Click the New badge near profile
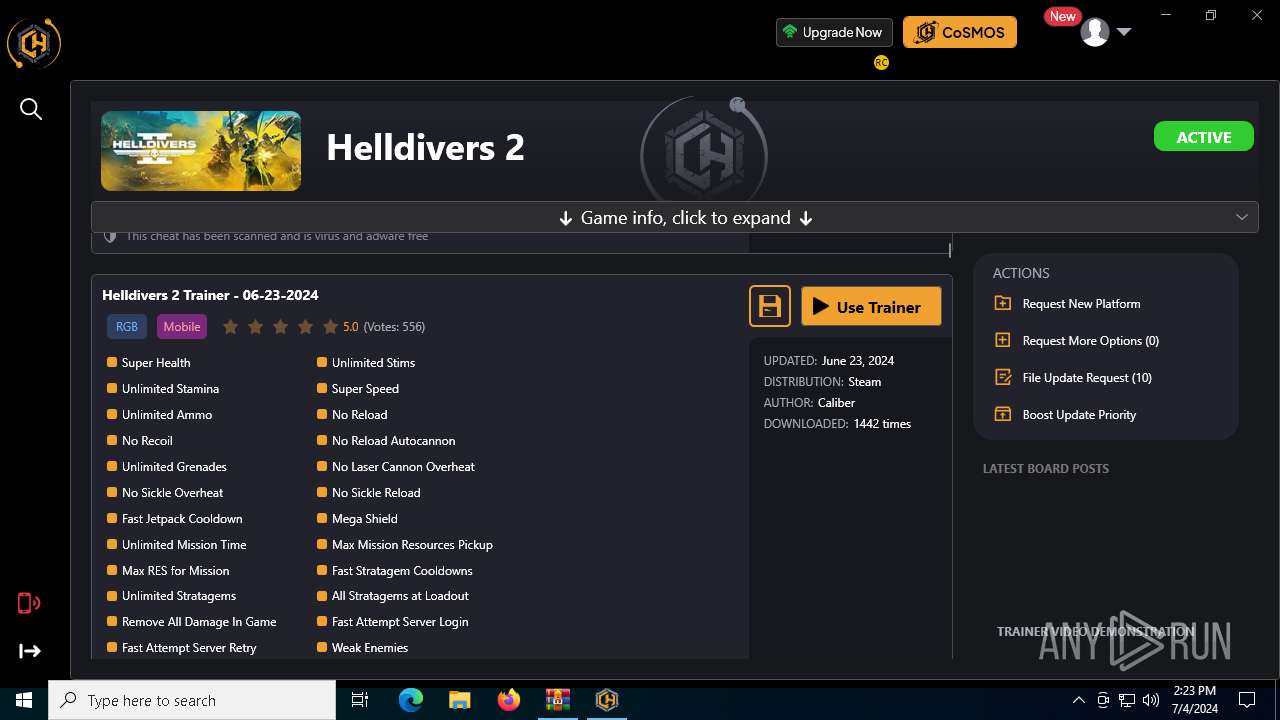 pyautogui.click(x=1062, y=16)
